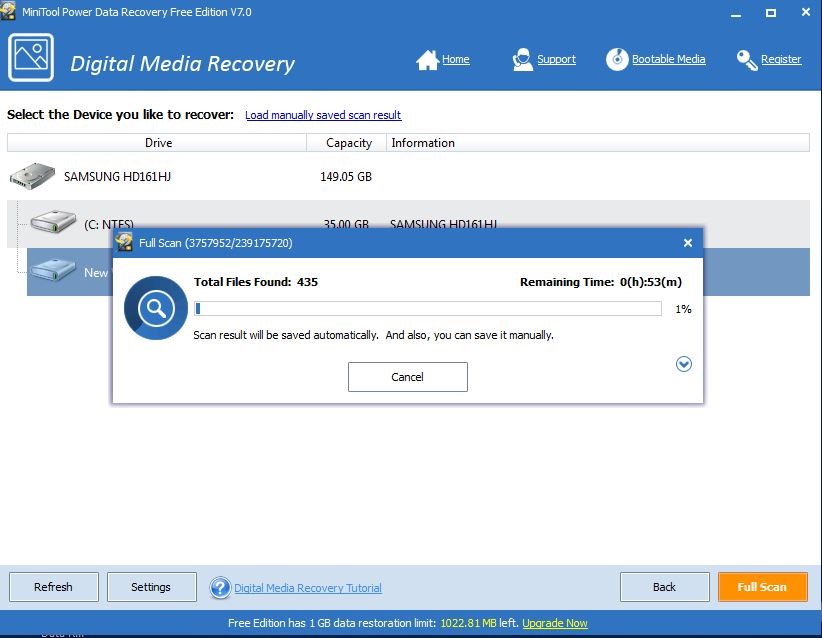Click the Refresh button

53,587
